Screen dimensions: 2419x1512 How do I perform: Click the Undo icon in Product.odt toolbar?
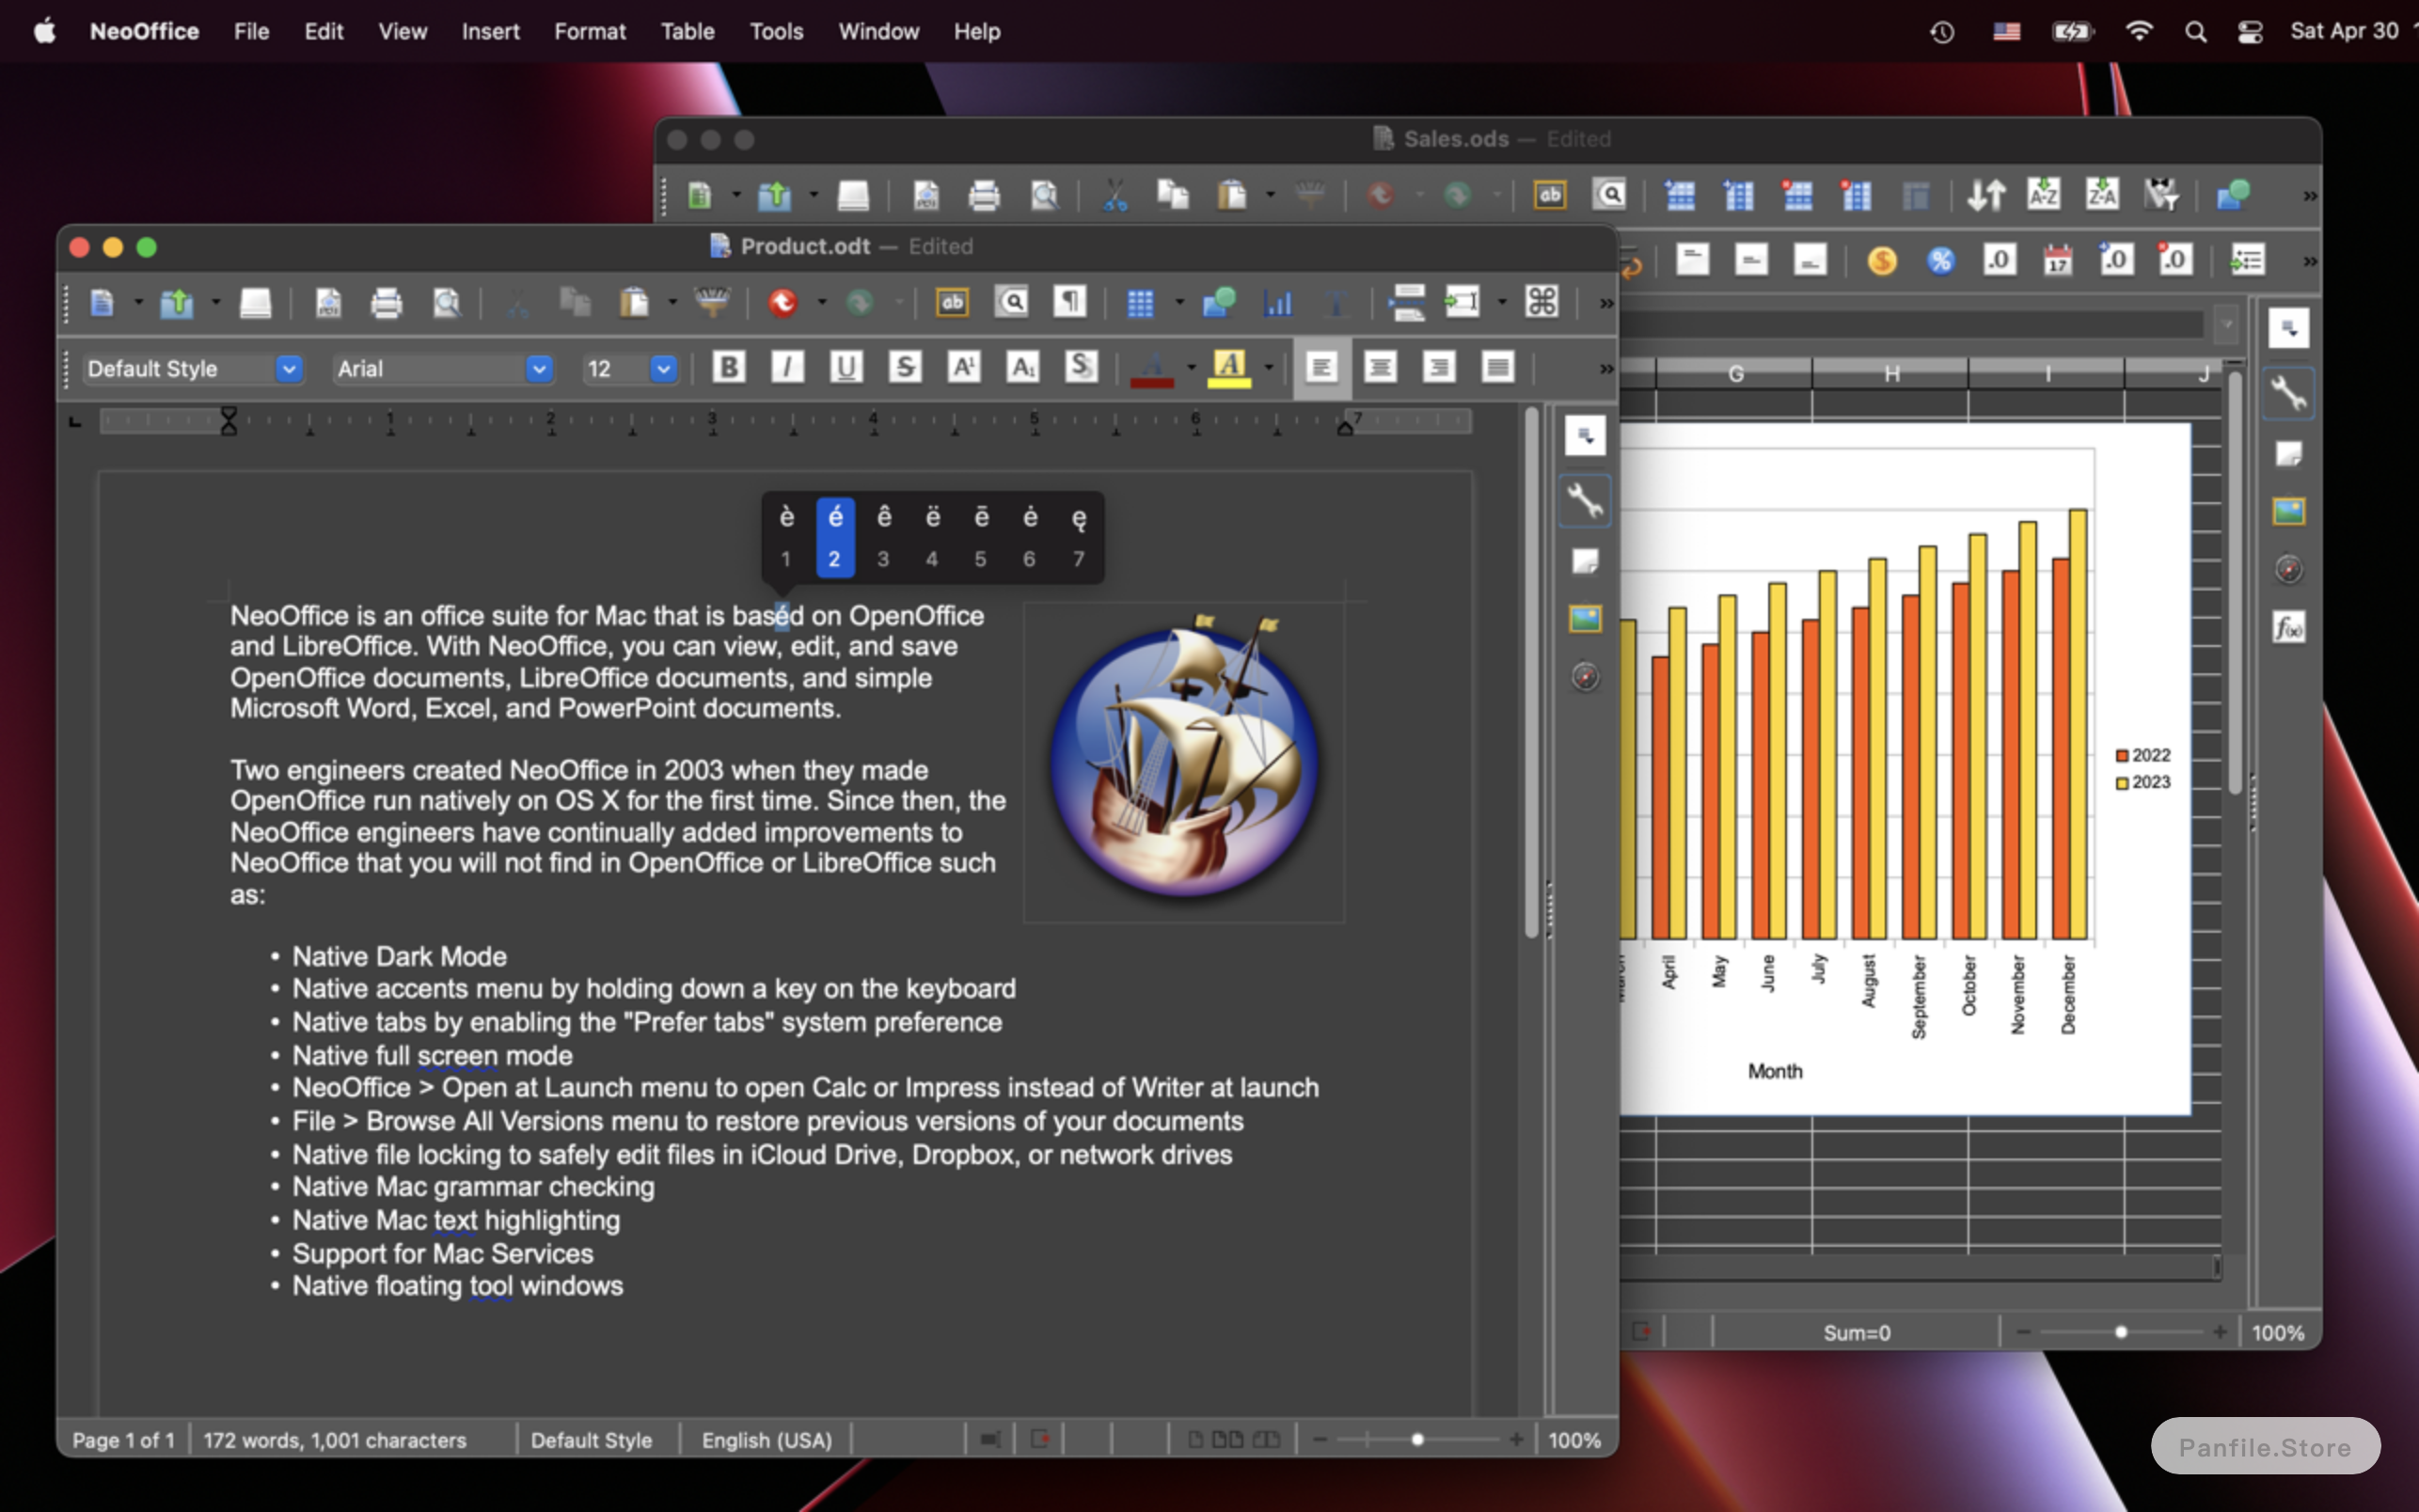coord(782,302)
